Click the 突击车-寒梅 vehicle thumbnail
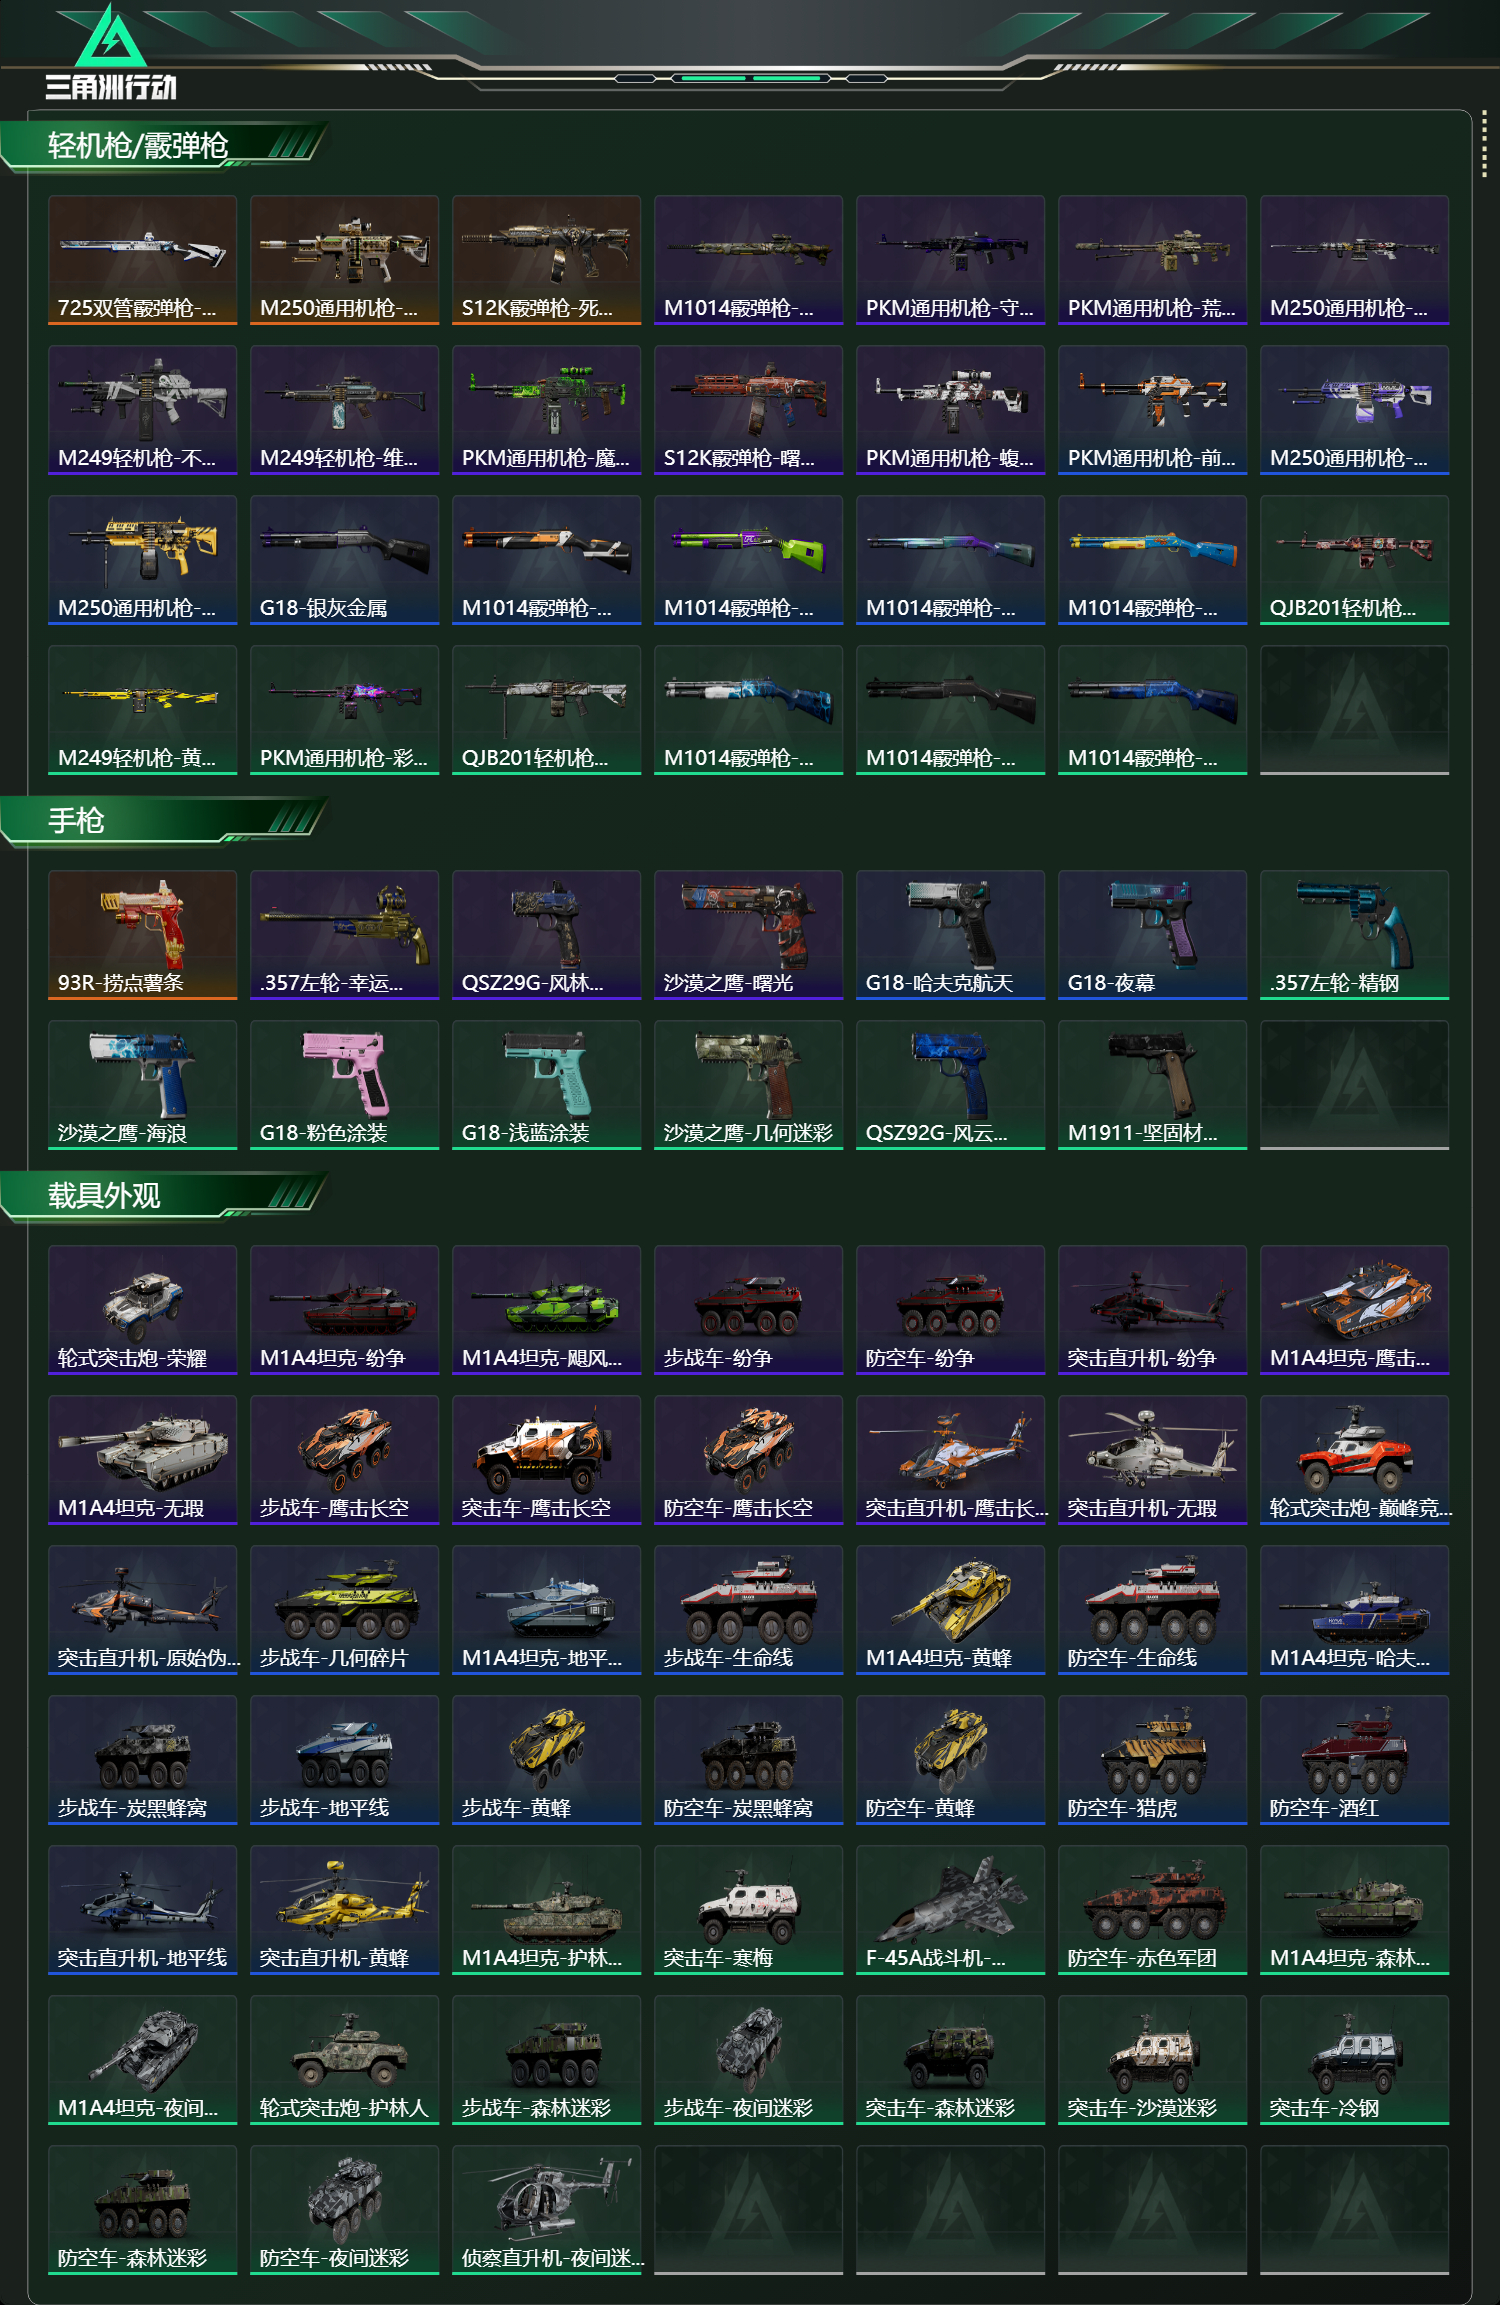This screenshot has height=2305, width=1500. 749,1909
